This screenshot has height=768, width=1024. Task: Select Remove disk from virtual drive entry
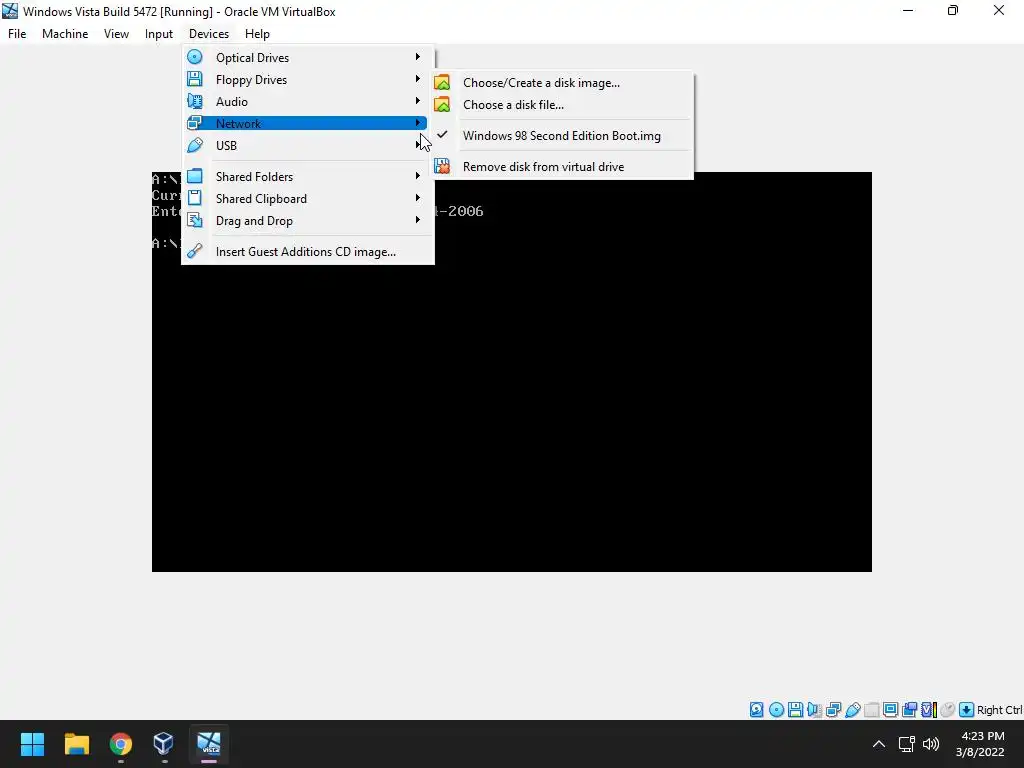coord(562,167)
